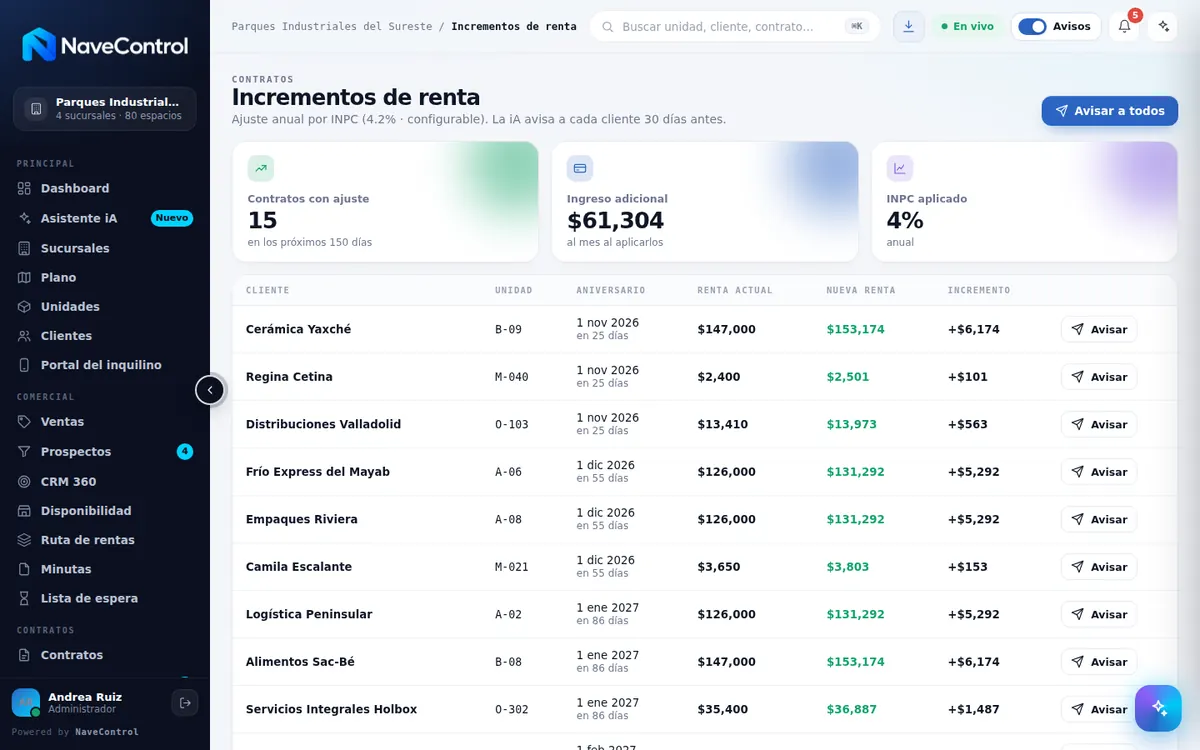Focus the Buscar unidad, cliente, contrato search field
The image size is (1200, 750).
click(735, 27)
